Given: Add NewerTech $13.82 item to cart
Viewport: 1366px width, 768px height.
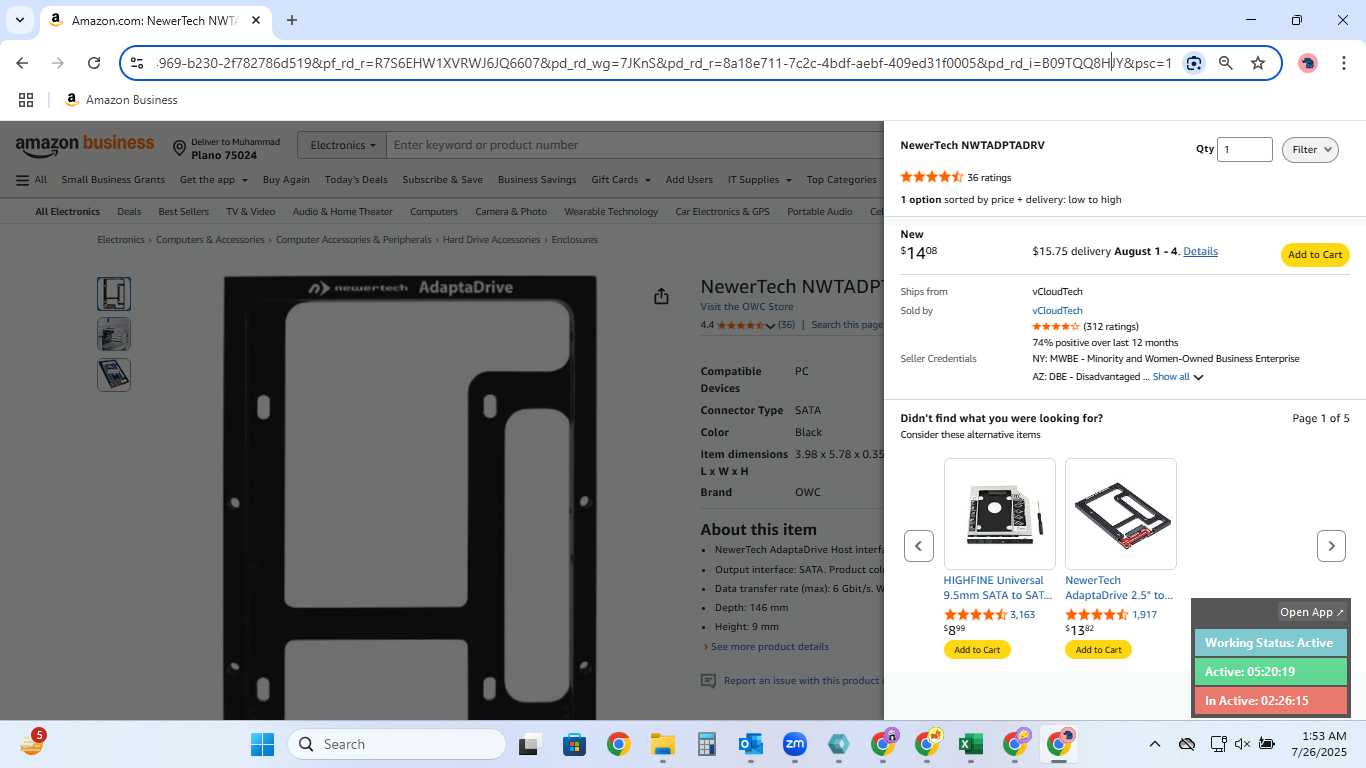Looking at the screenshot, I should click(x=1099, y=650).
